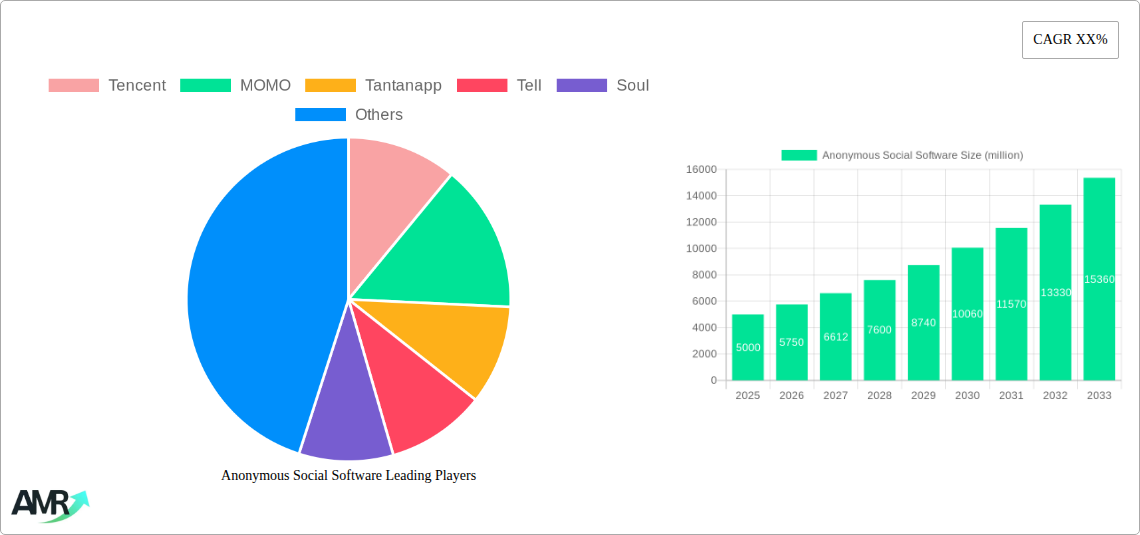This screenshot has height=535, width=1140.
Task: Click the 2025 bar labeled 5000
Action: 747,347
